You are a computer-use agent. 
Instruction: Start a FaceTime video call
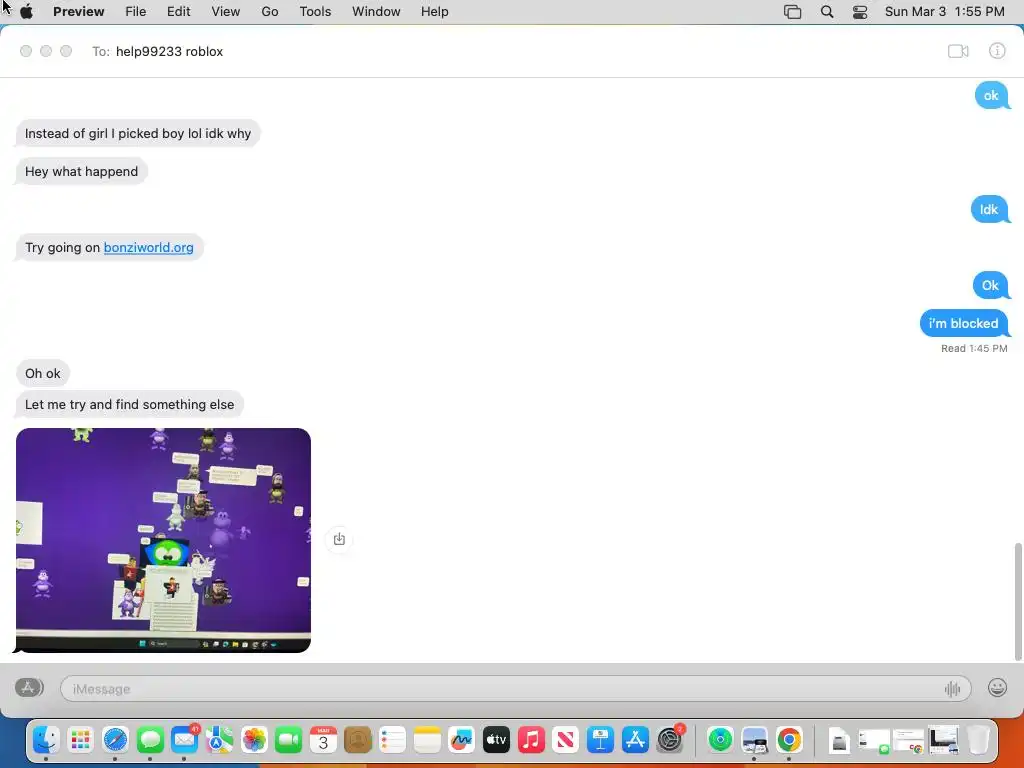958,51
